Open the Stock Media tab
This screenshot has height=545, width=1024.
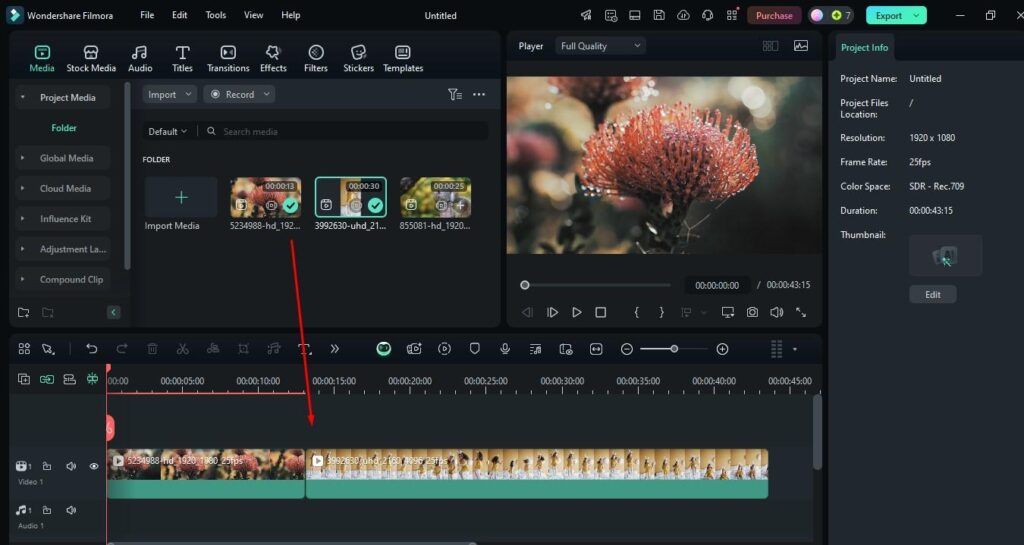click(91, 58)
